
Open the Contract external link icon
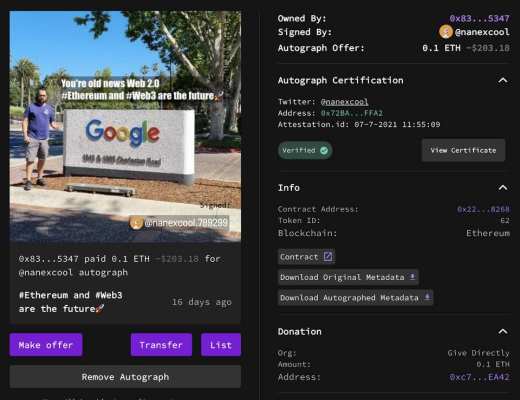tap(328, 257)
